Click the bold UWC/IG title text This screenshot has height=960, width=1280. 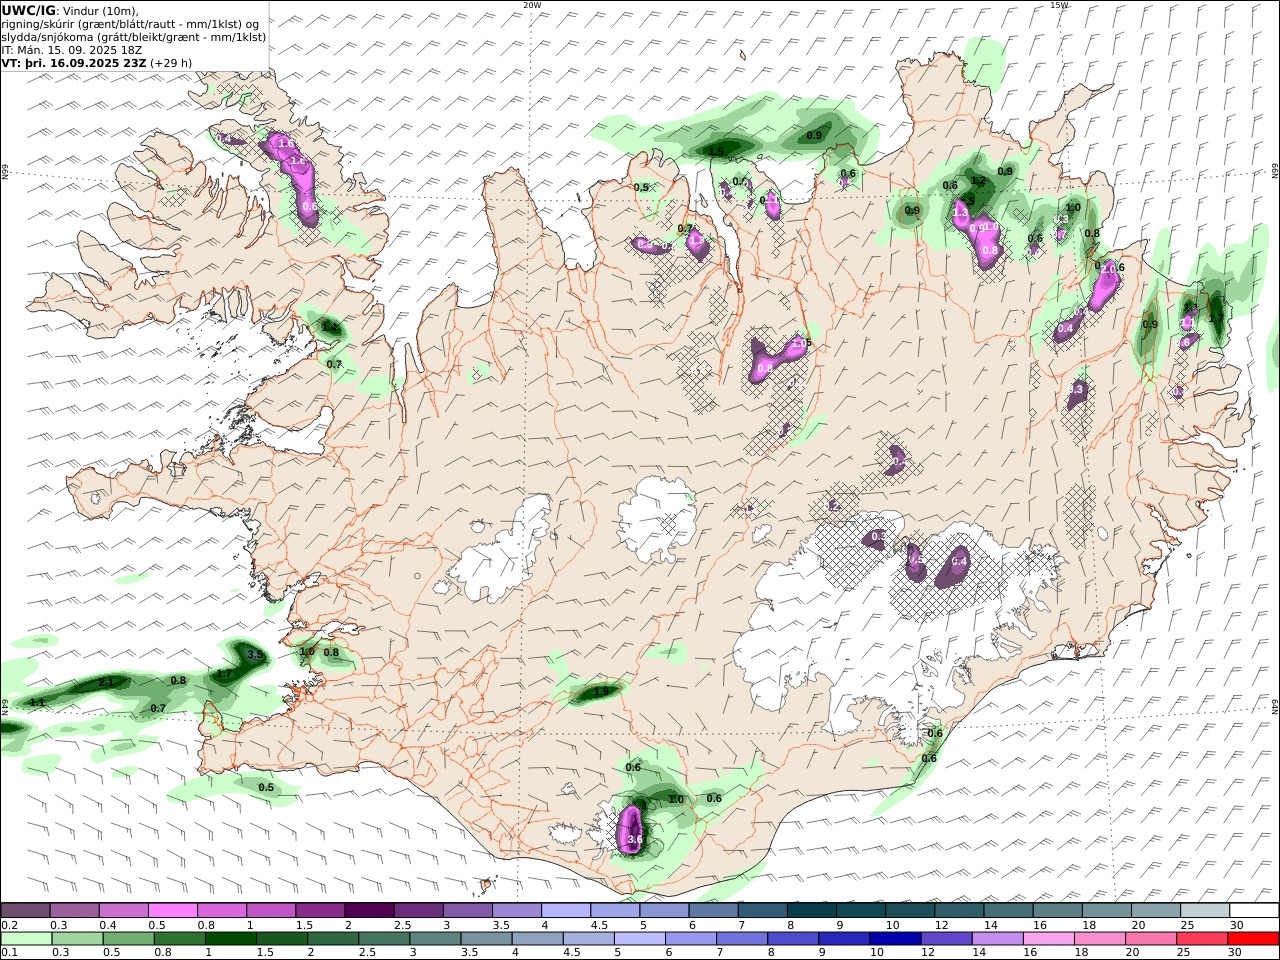pyautogui.click(x=28, y=10)
